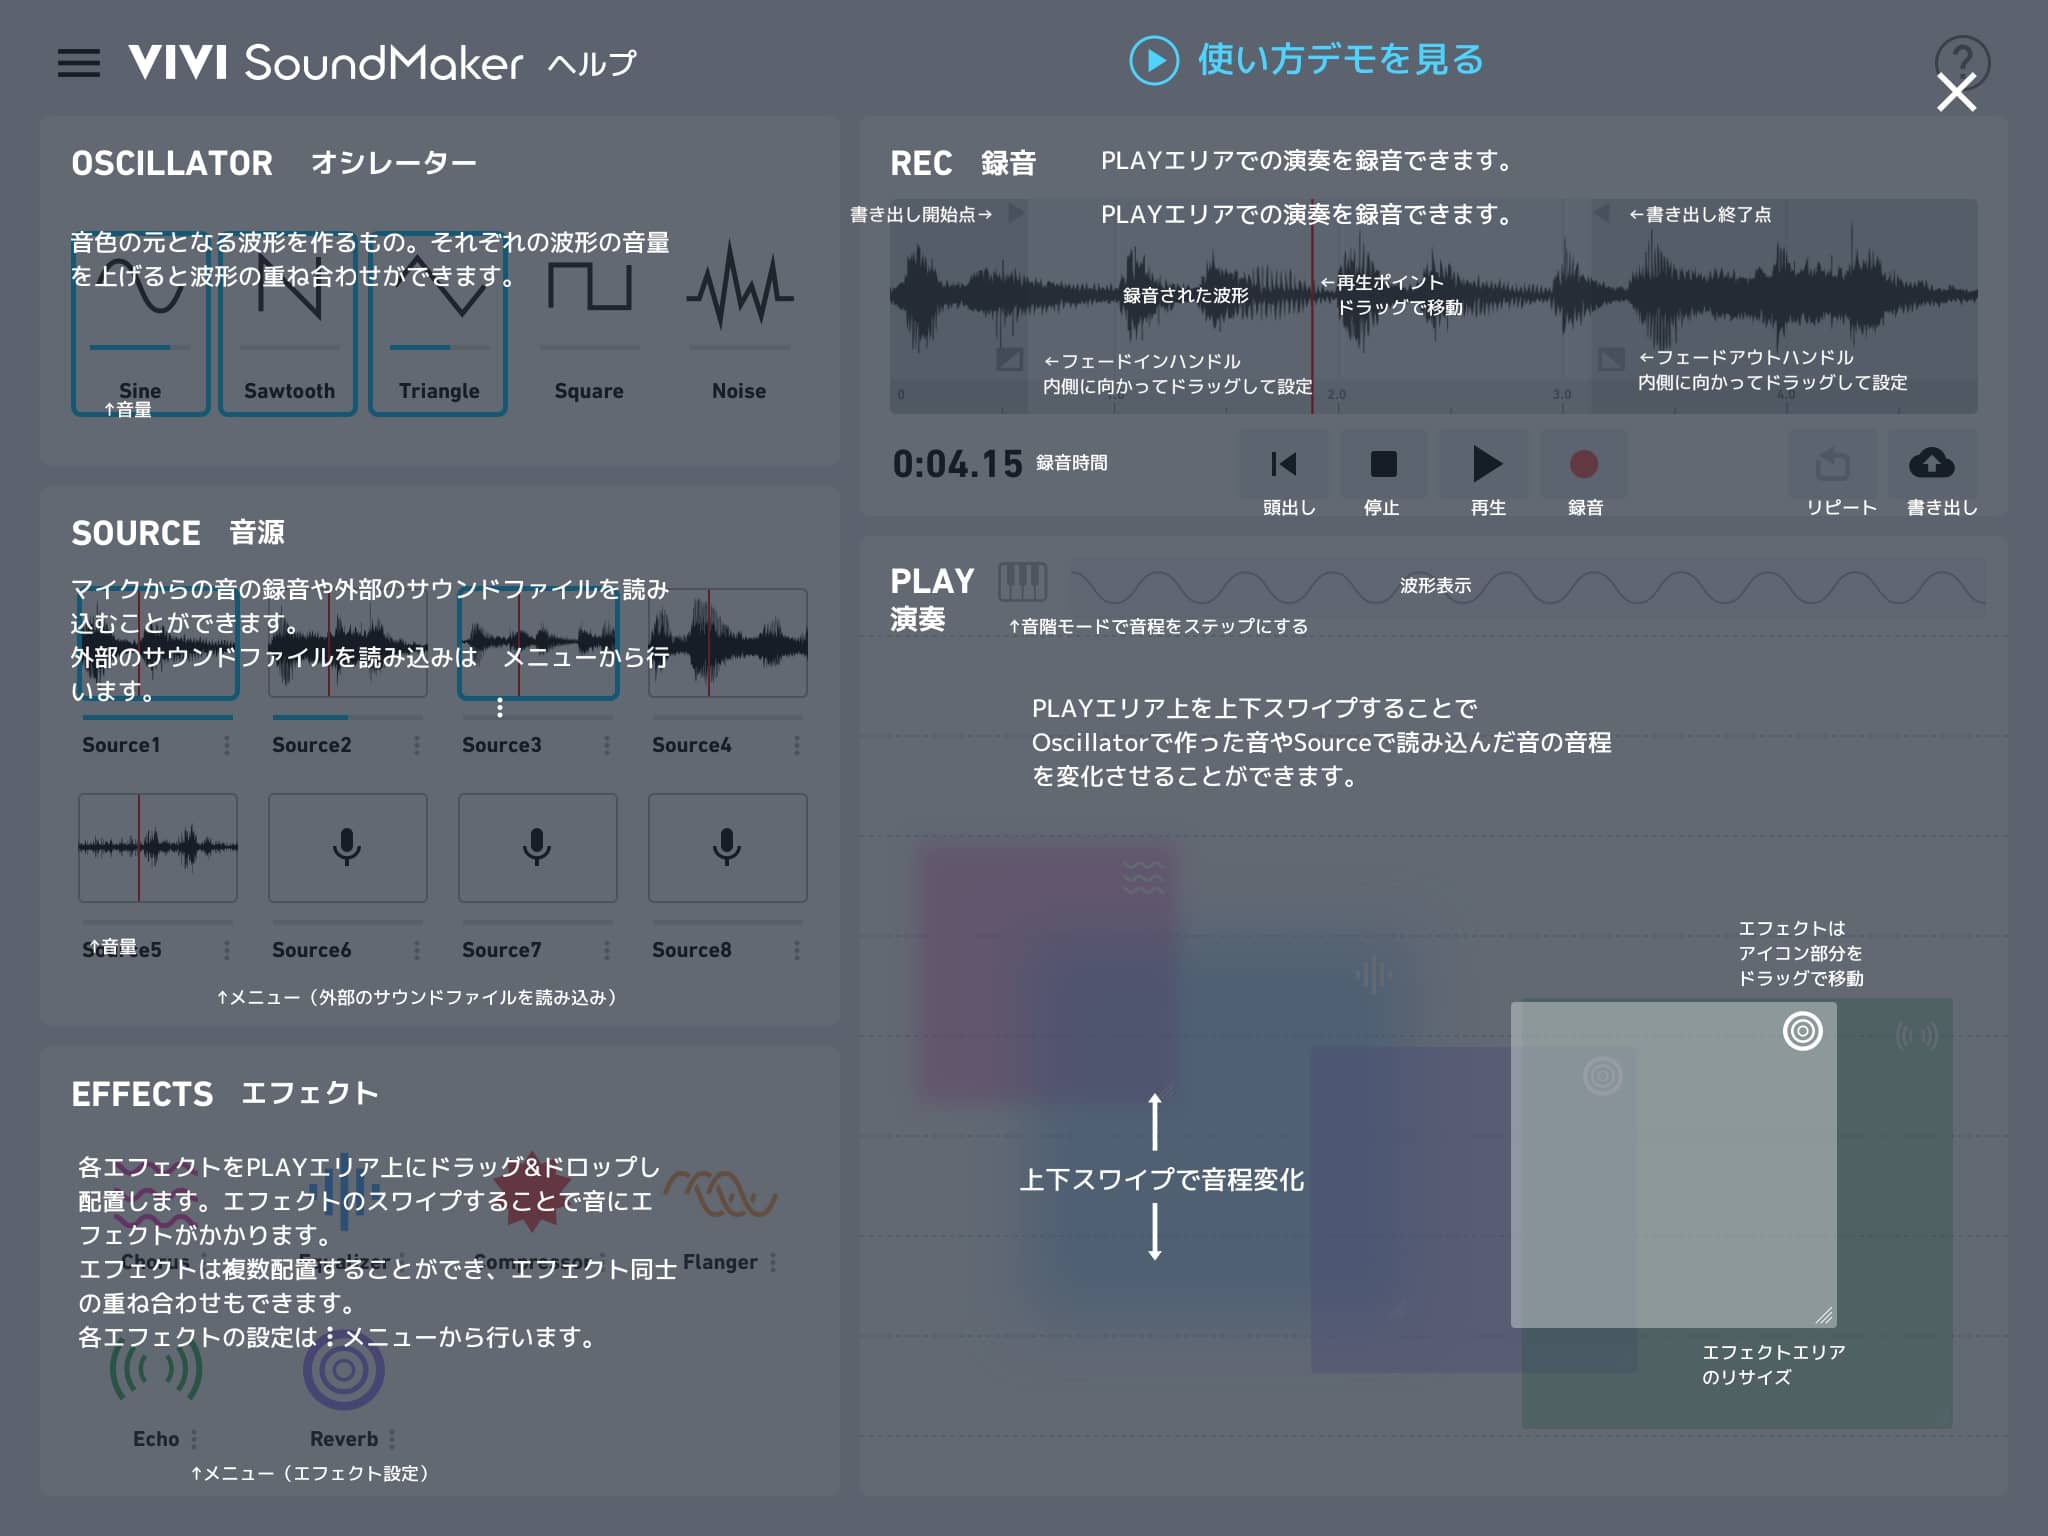
Task: Start recording with the red Record button
Action: pyautogui.click(x=1584, y=464)
